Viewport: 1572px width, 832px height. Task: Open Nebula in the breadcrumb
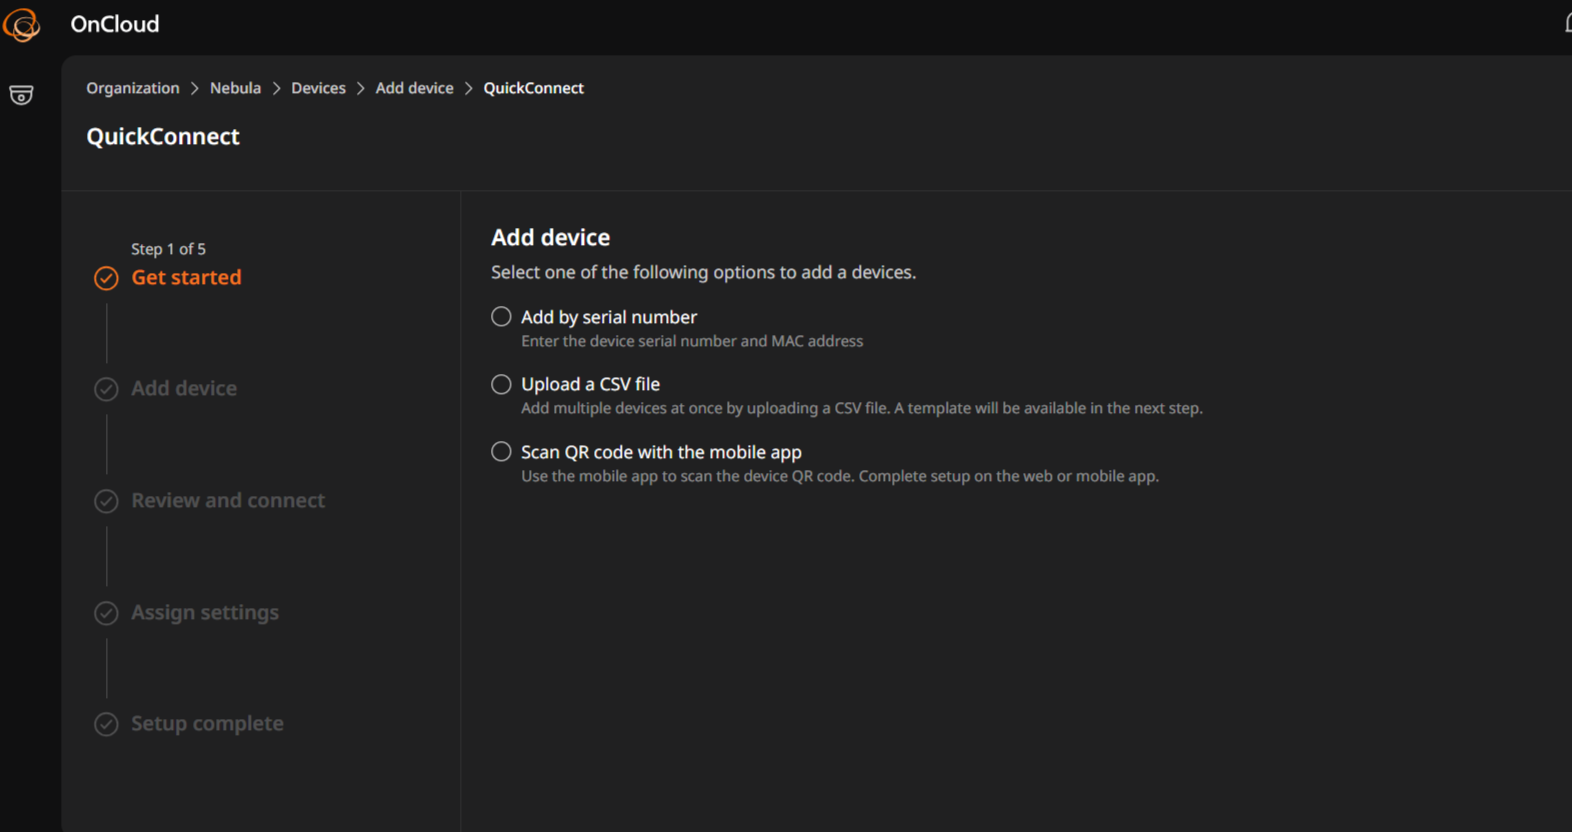235,88
